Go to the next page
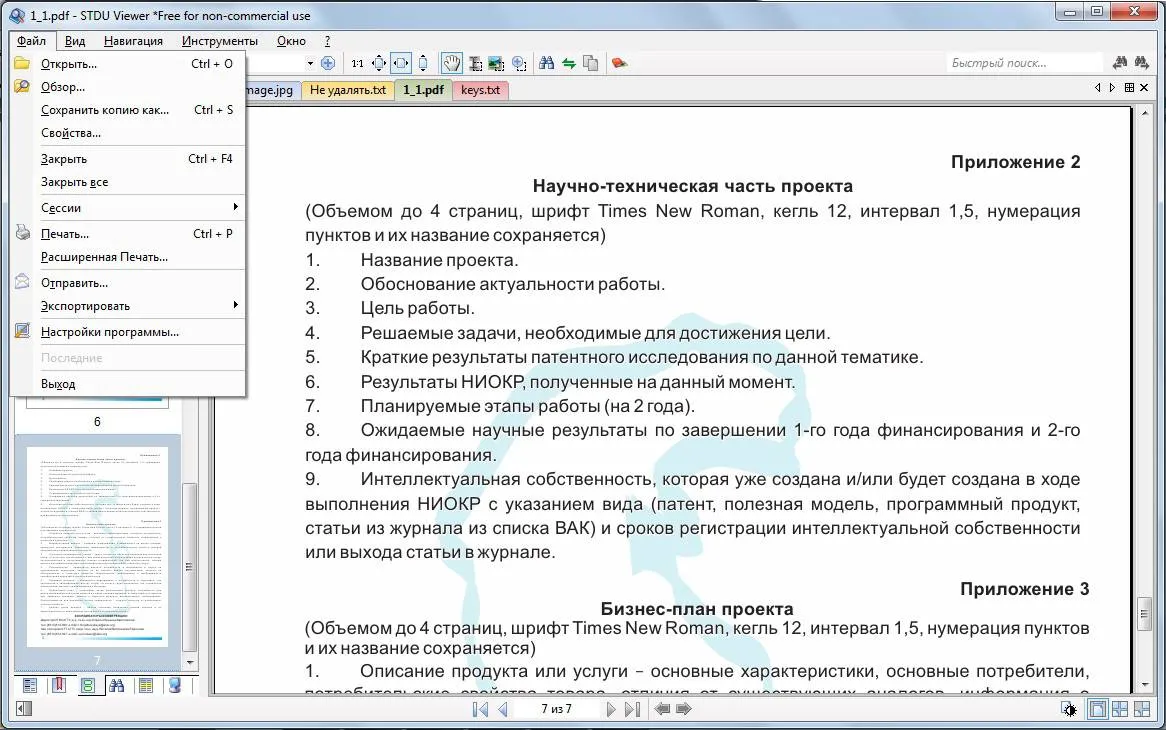Viewport: 1166px width, 730px height. point(611,709)
